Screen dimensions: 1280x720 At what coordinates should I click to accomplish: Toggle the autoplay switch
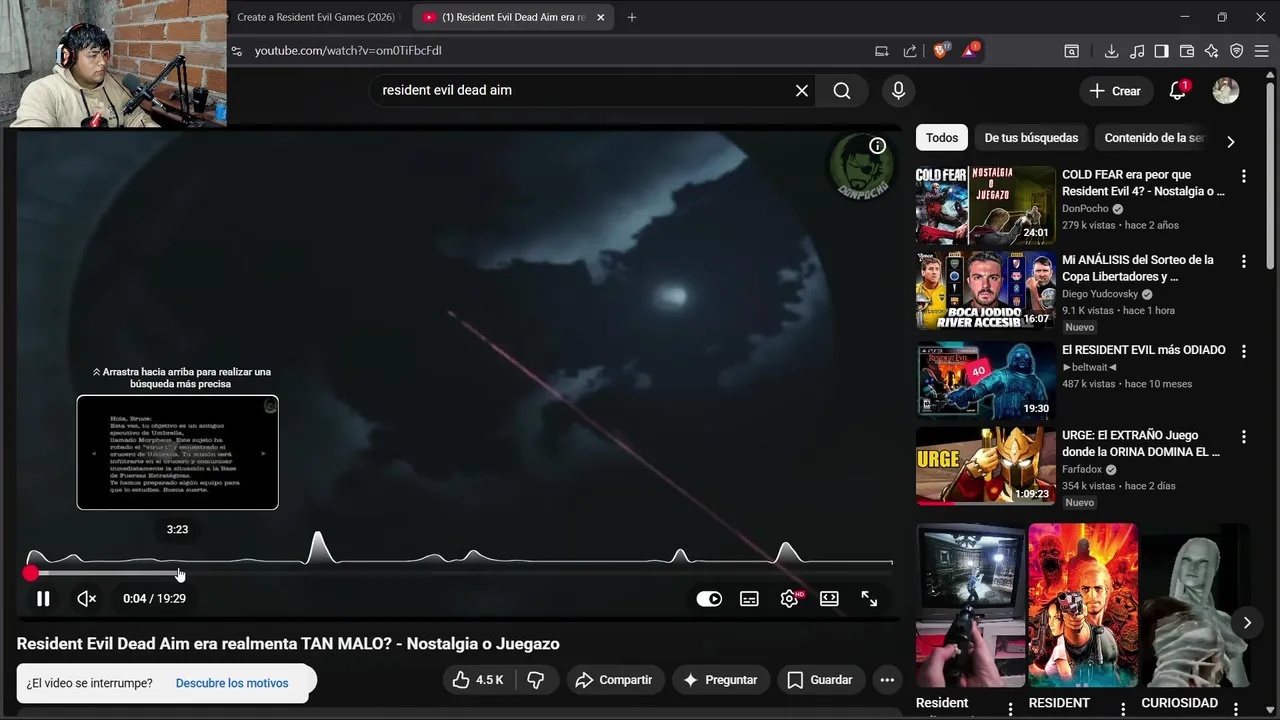[709, 598]
